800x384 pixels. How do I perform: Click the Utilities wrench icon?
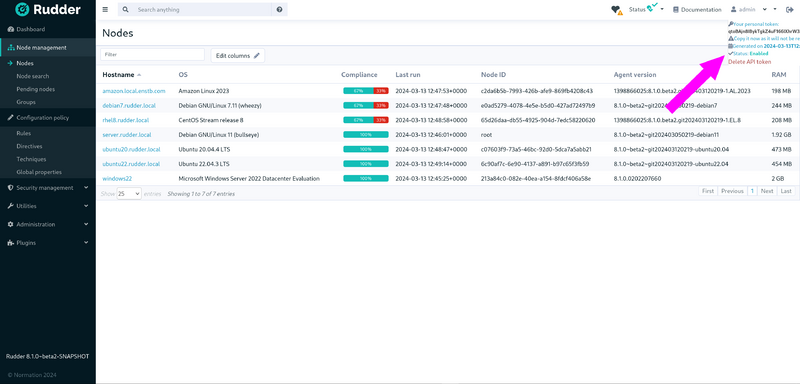point(11,206)
